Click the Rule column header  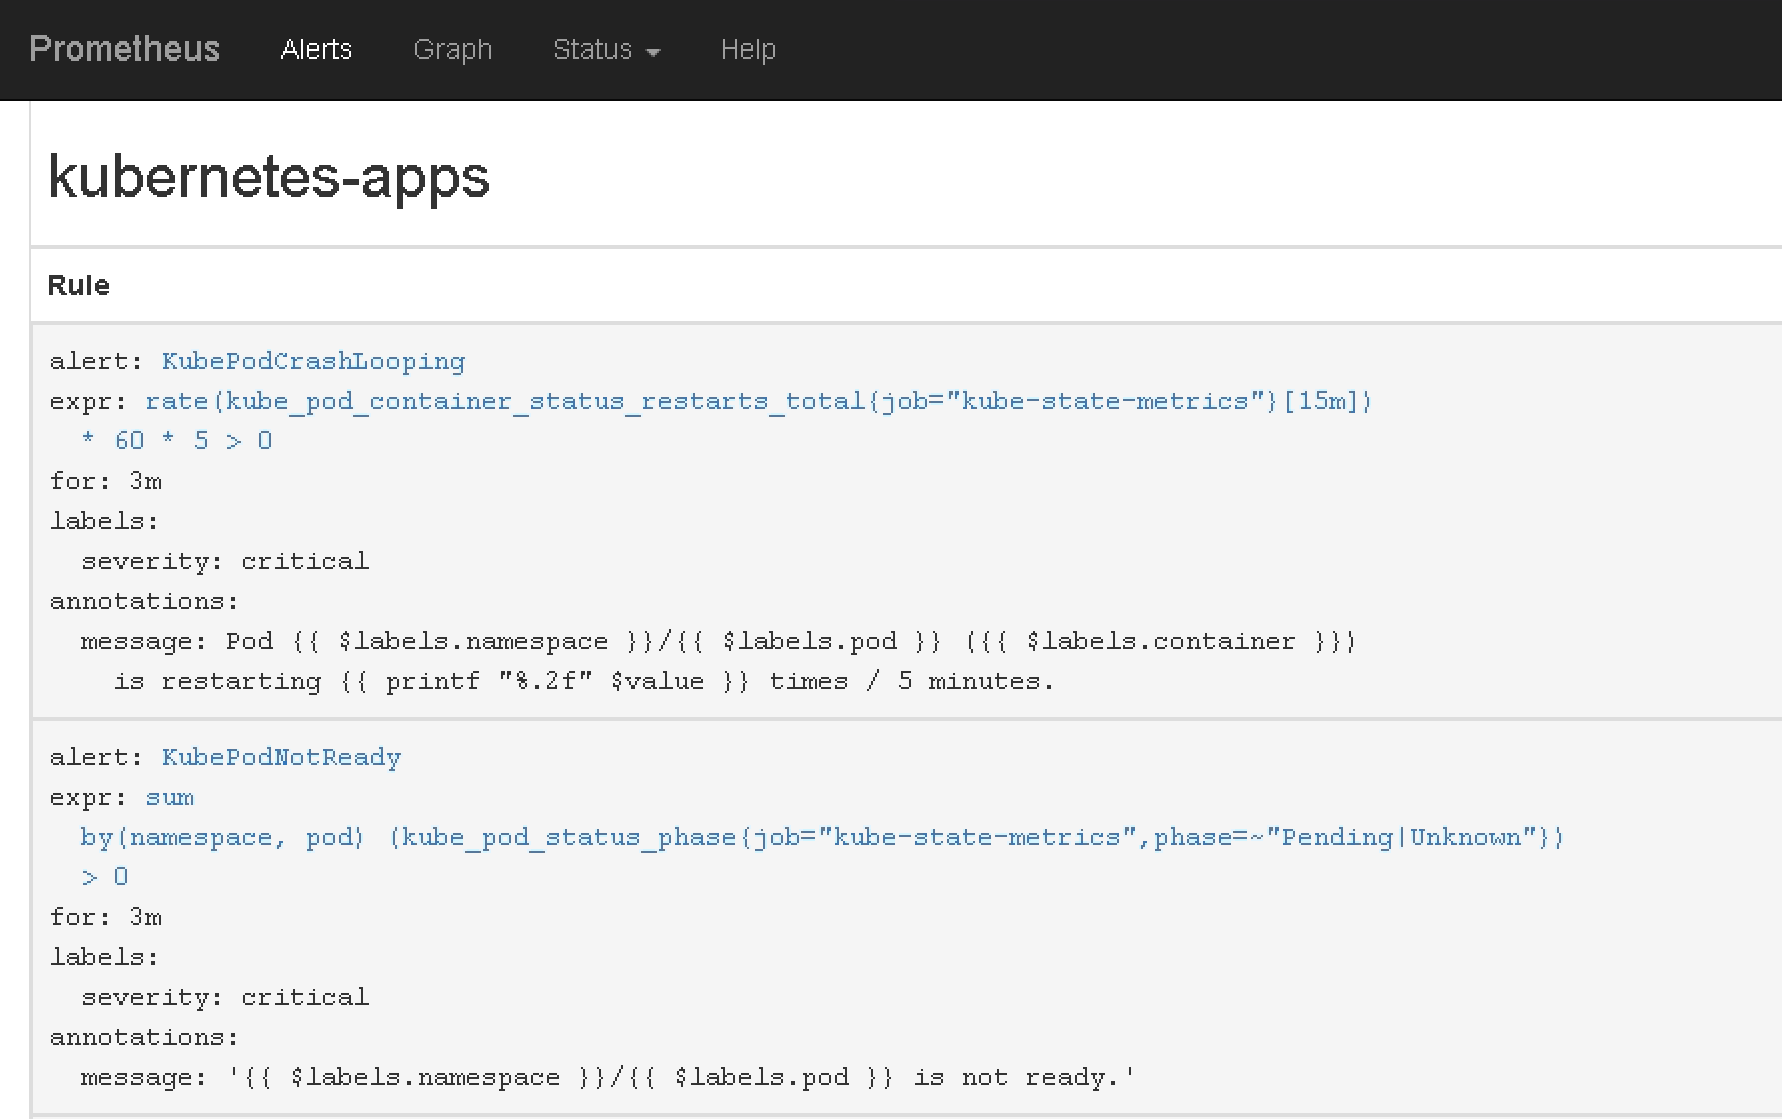[79, 285]
